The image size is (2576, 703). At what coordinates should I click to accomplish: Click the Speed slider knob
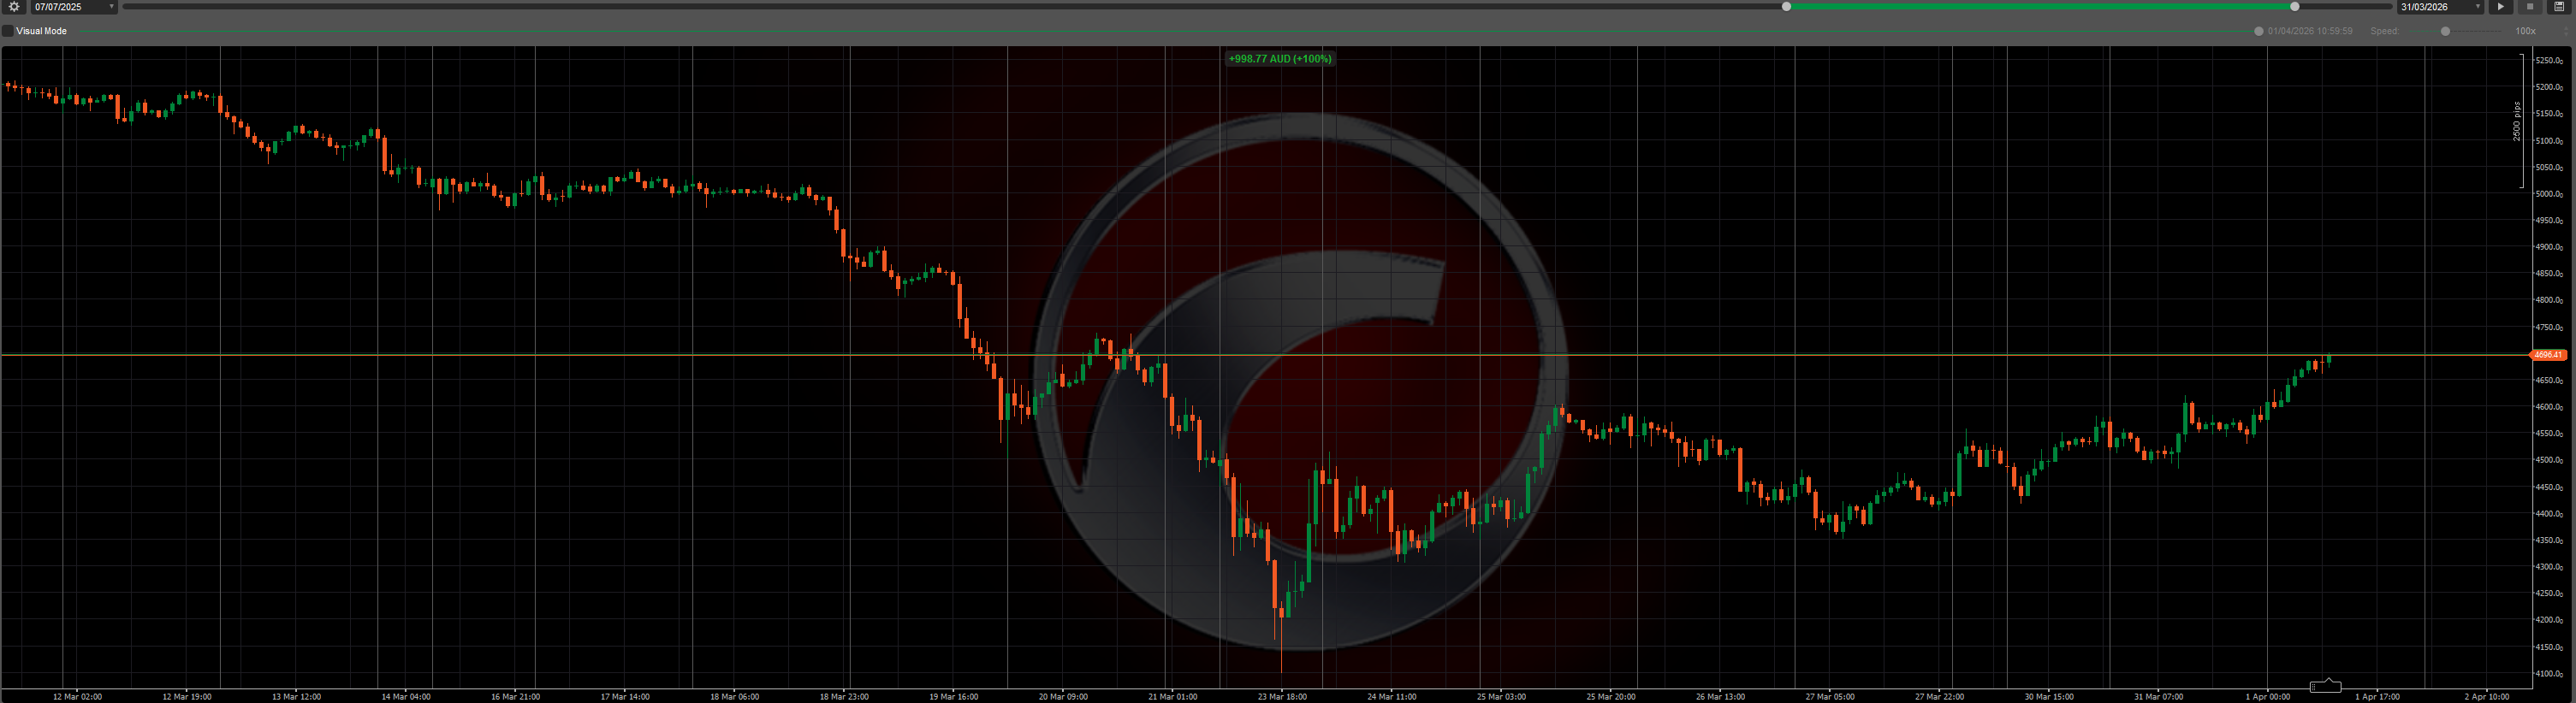click(x=2445, y=31)
